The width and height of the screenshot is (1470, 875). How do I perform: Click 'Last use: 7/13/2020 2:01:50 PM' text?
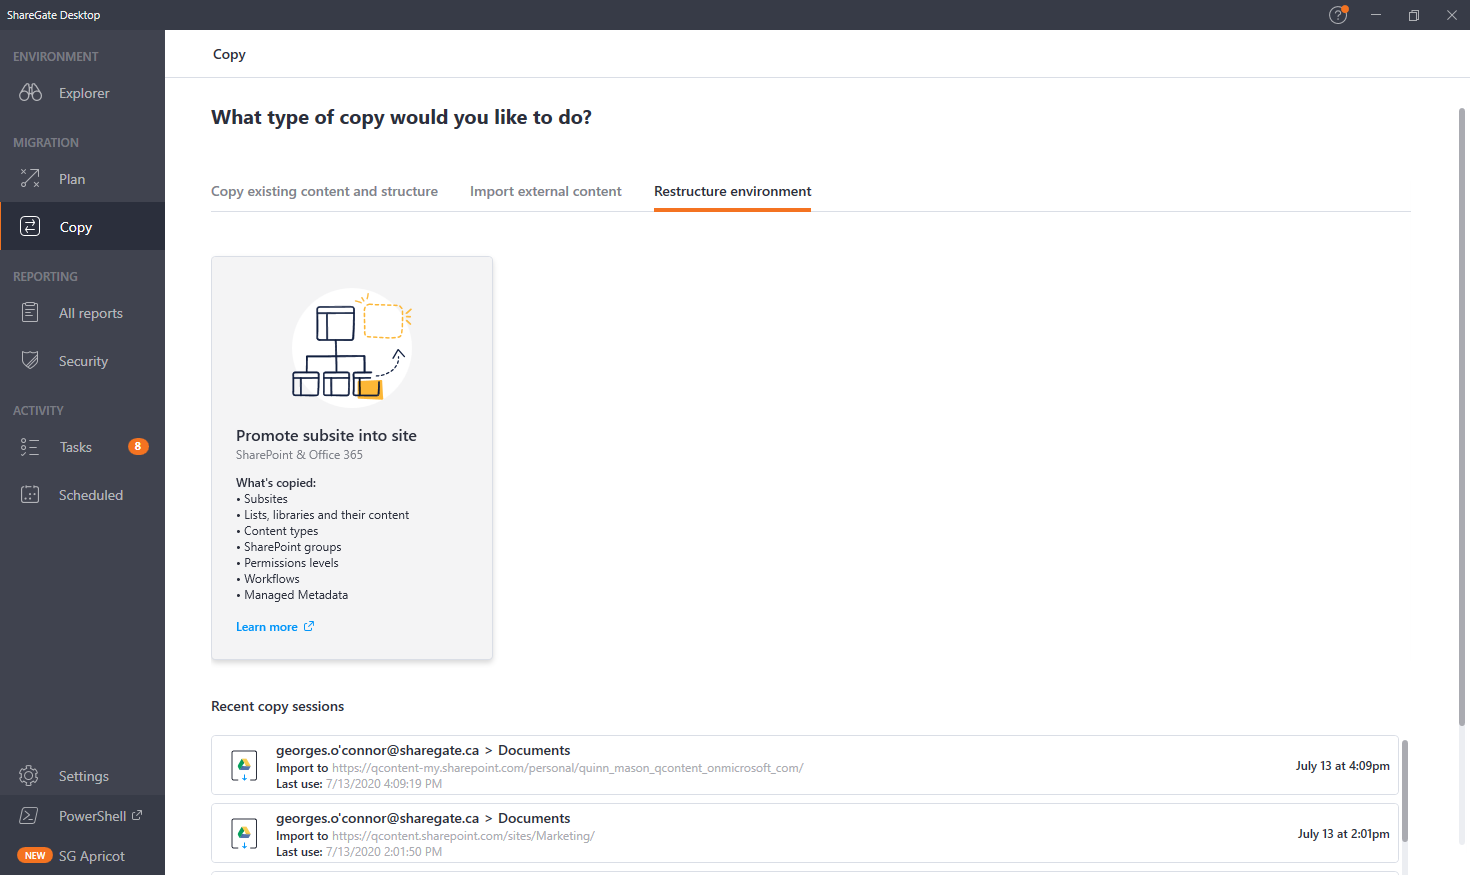(359, 852)
